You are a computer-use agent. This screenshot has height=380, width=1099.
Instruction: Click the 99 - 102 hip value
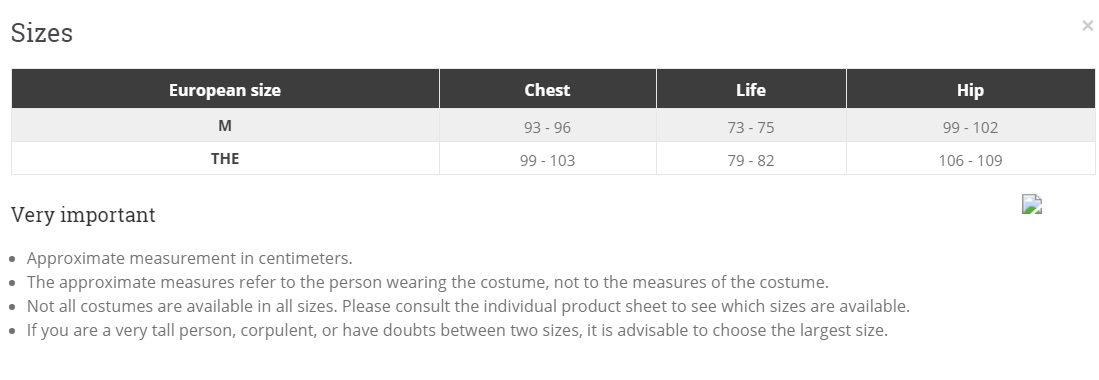(970, 128)
